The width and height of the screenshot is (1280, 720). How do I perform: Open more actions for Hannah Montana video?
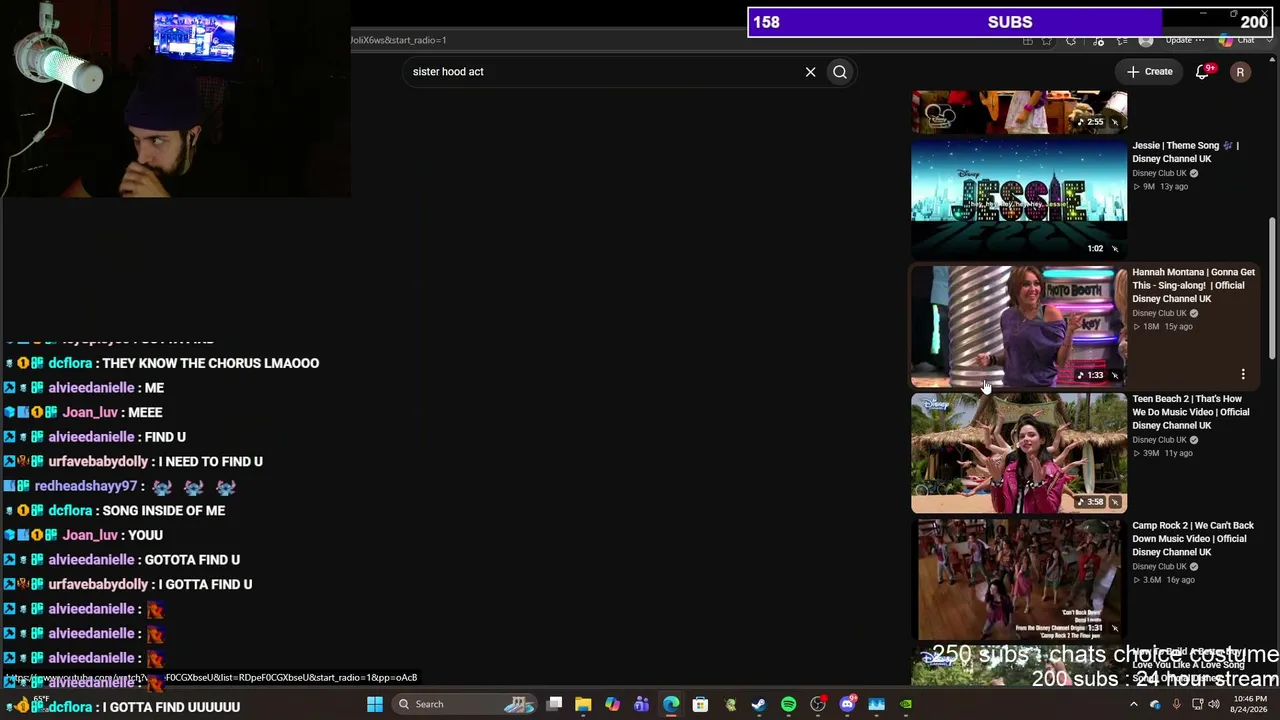click(x=1243, y=374)
